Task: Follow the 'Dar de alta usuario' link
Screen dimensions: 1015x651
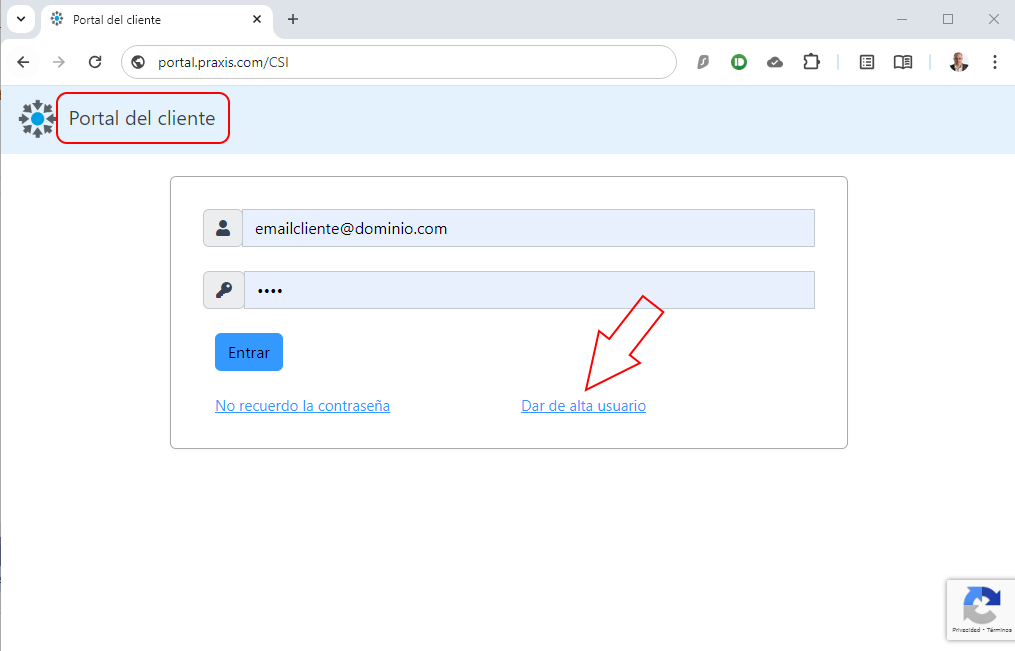Action: 583,406
